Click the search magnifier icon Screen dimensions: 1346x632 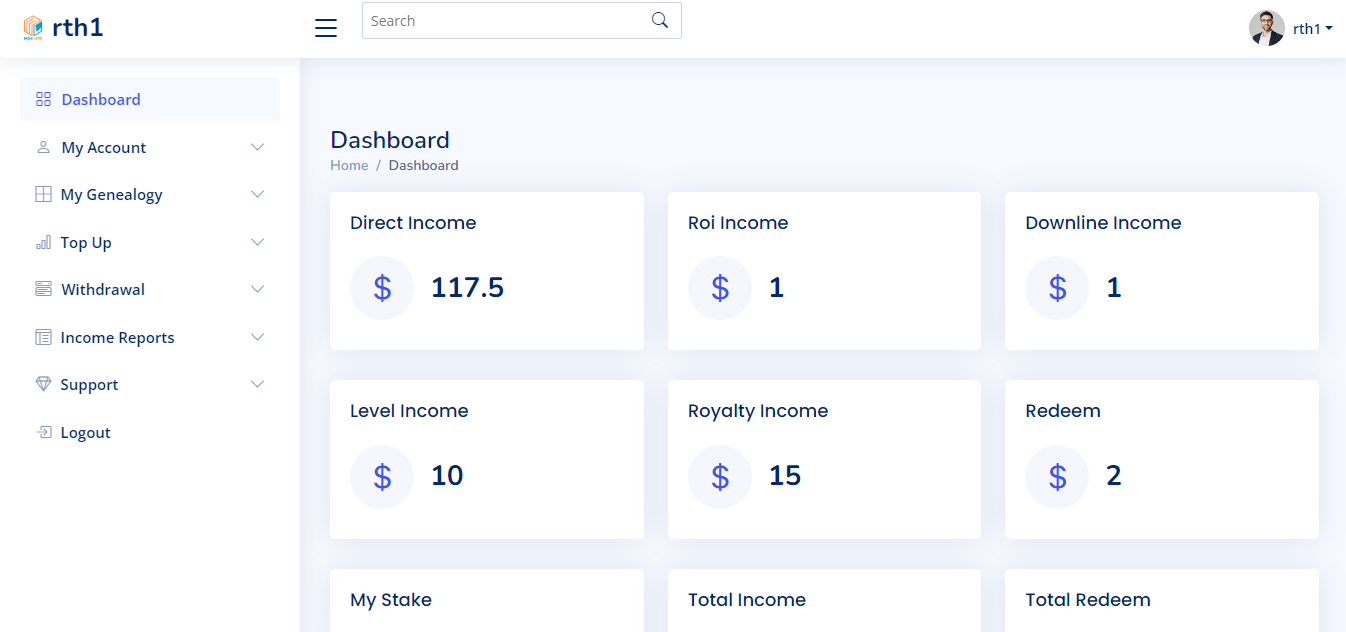coord(660,20)
